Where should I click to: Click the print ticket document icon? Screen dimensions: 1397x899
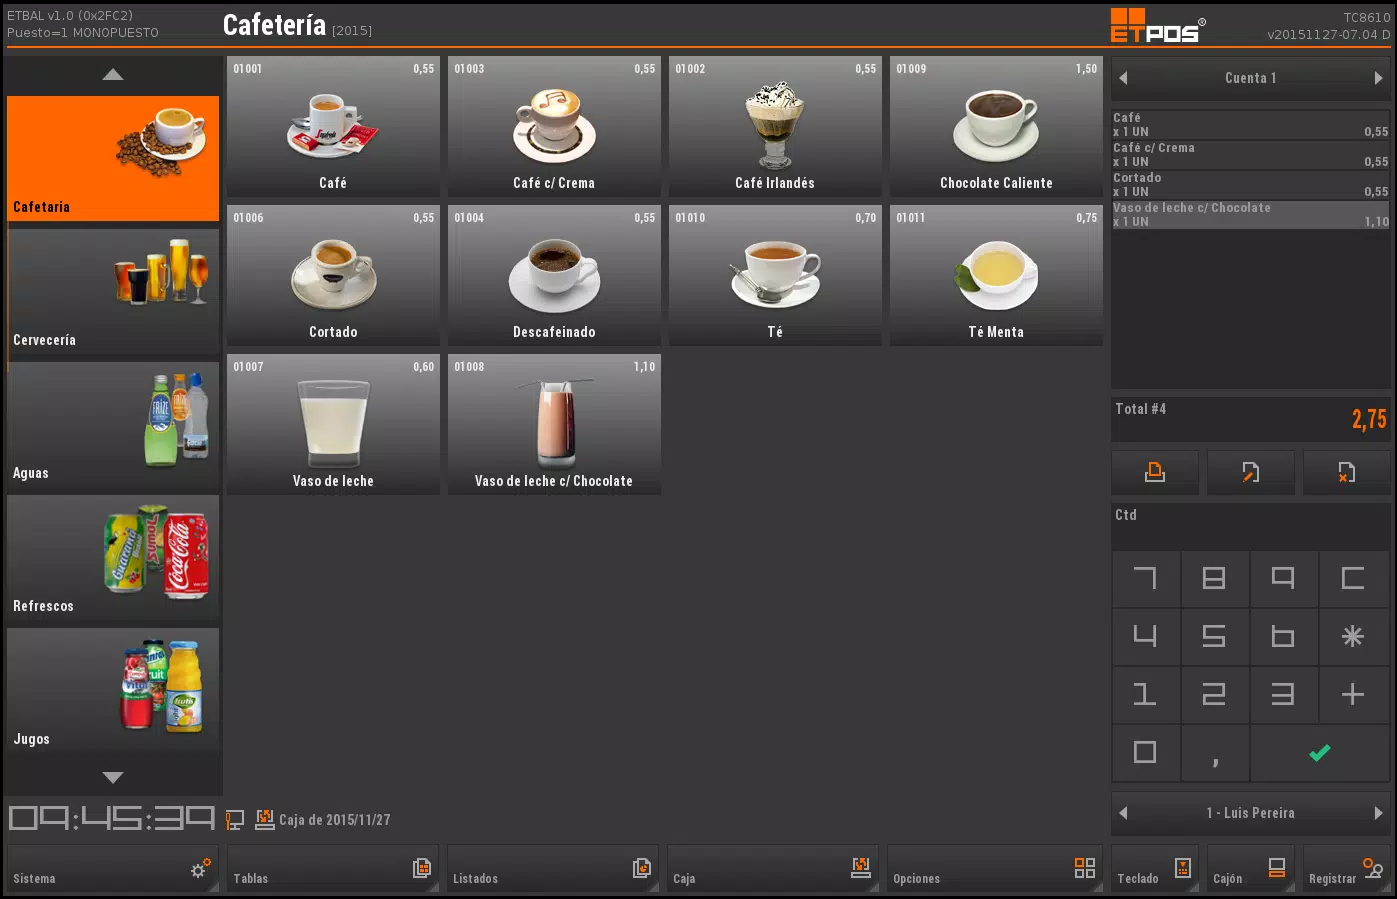pos(1155,472)
